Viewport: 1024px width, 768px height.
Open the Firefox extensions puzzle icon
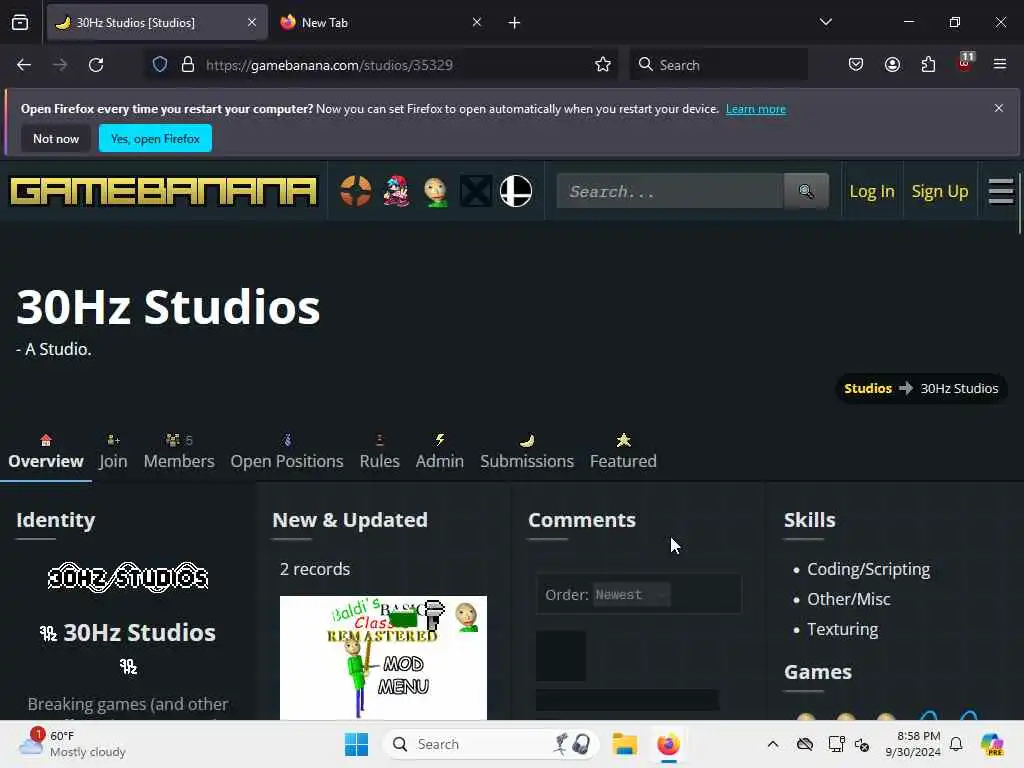coord(928,65)
